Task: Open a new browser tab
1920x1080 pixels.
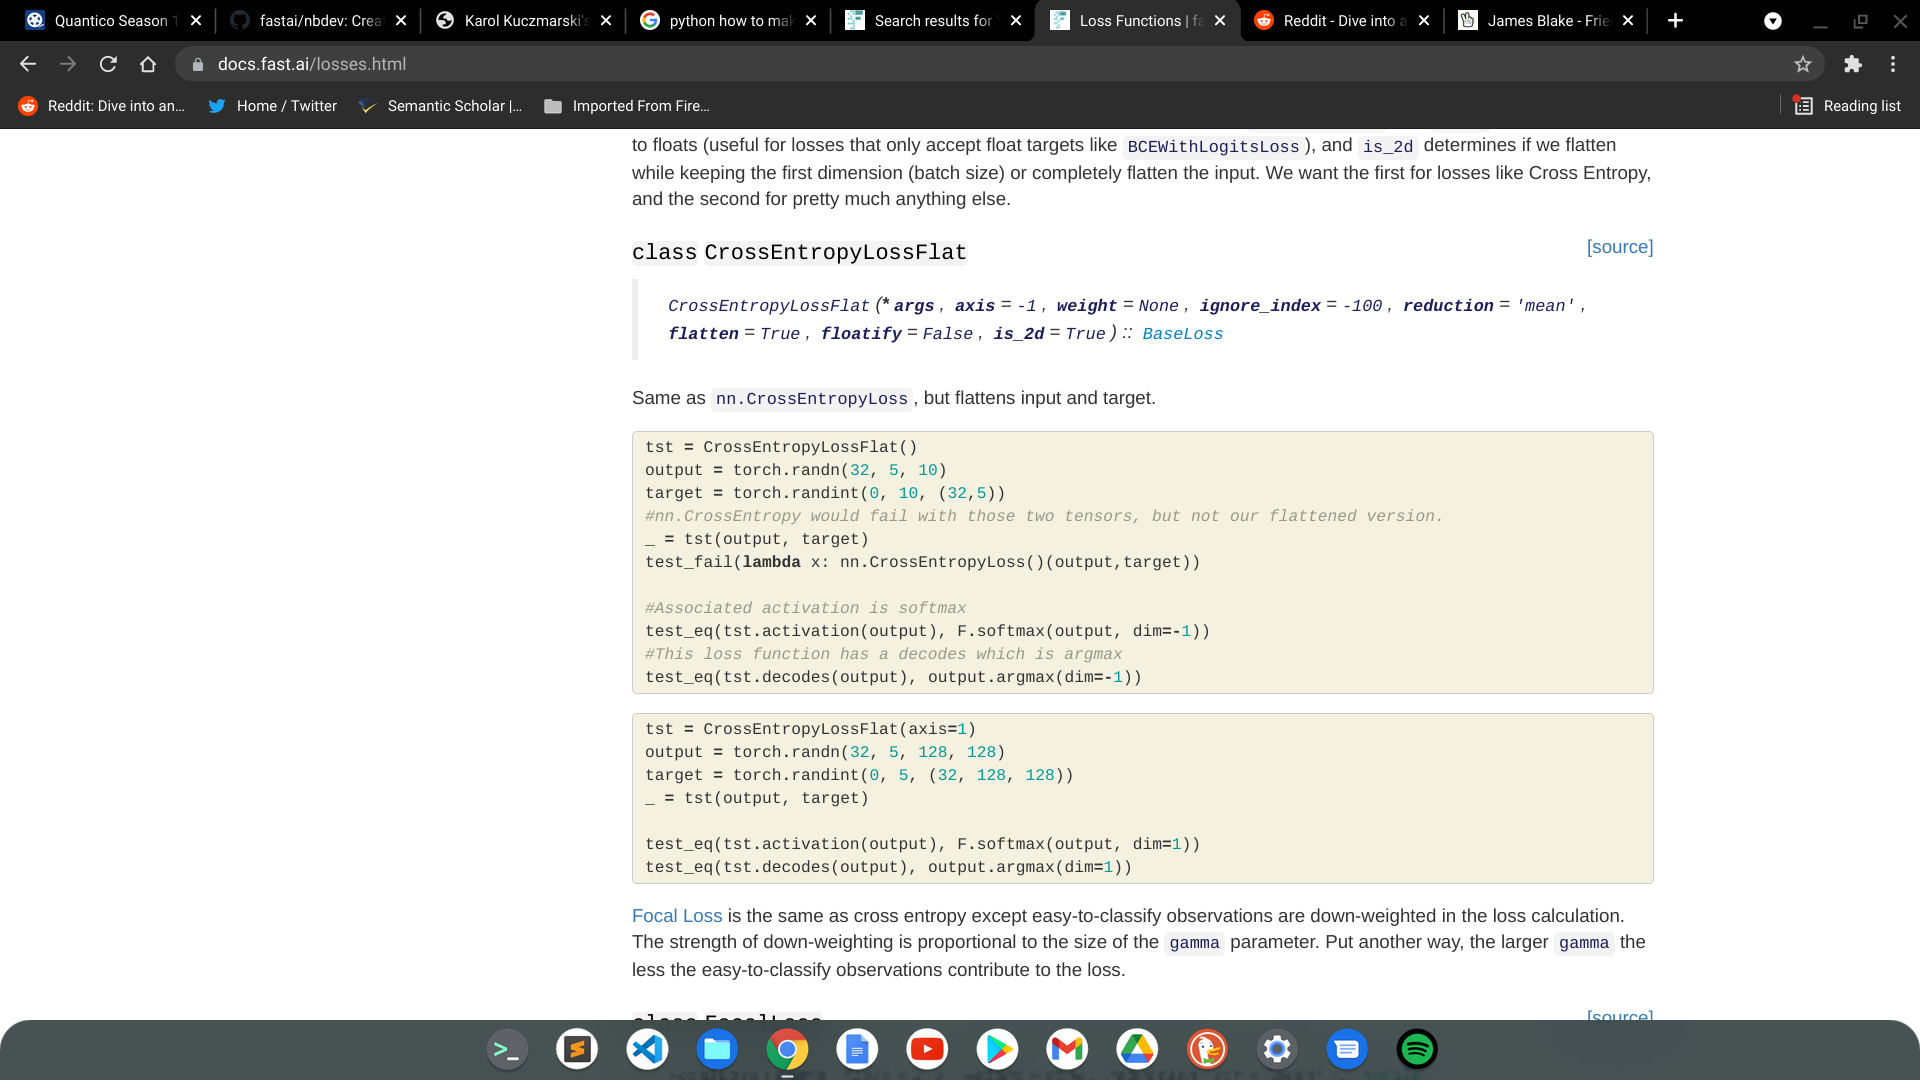Action: [1675, 20]
